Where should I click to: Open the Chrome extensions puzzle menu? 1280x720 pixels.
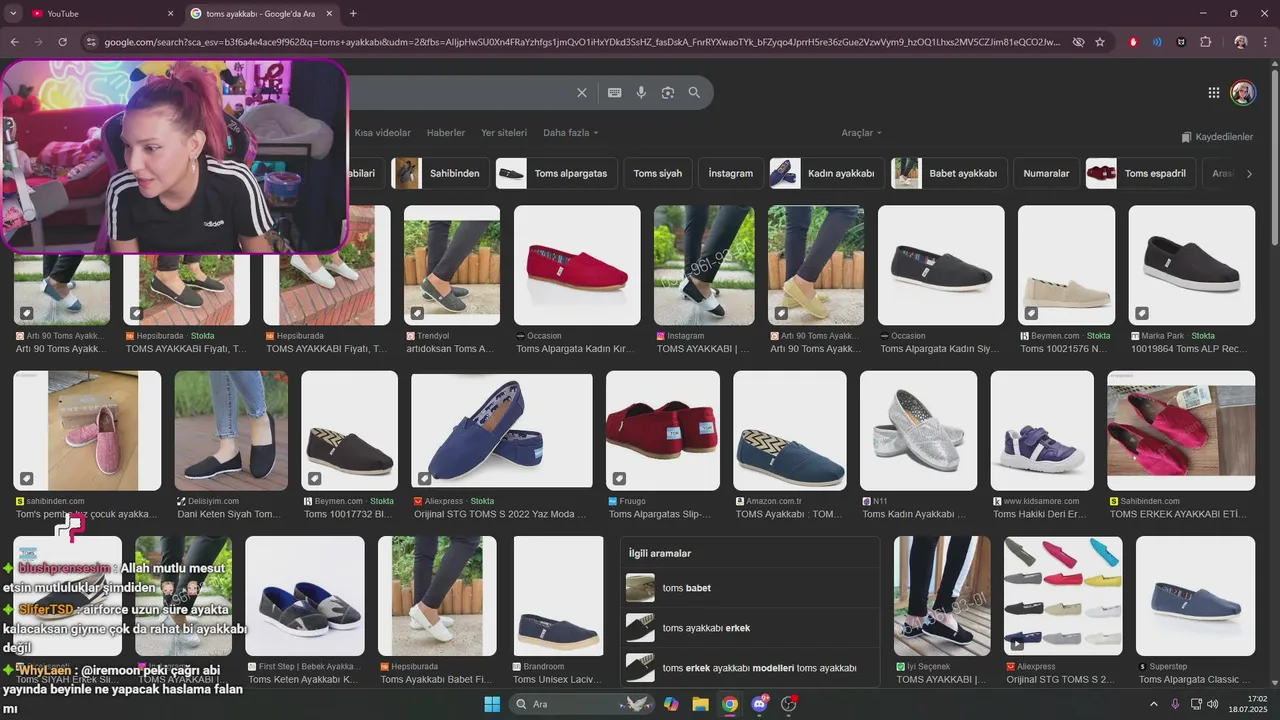click(x=1206, y=42)
